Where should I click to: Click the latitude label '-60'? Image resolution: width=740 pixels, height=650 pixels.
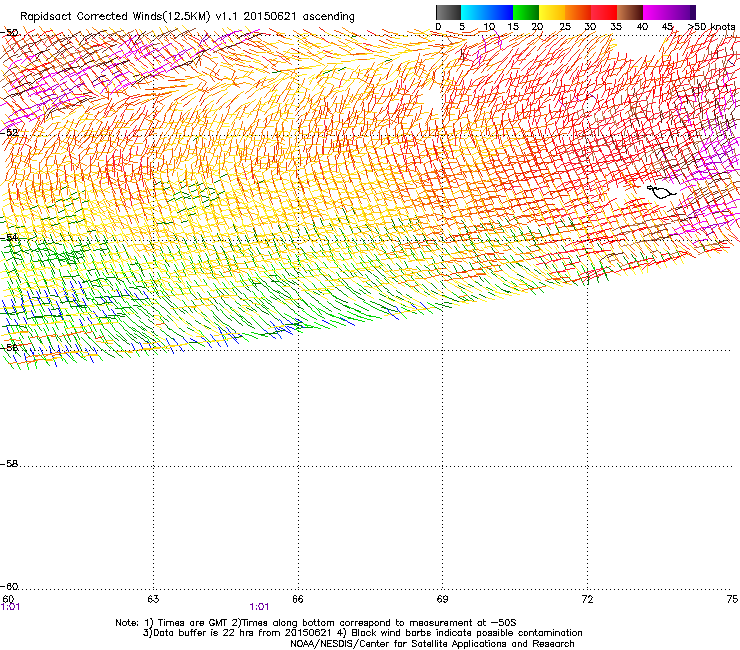tap(9, 587)
